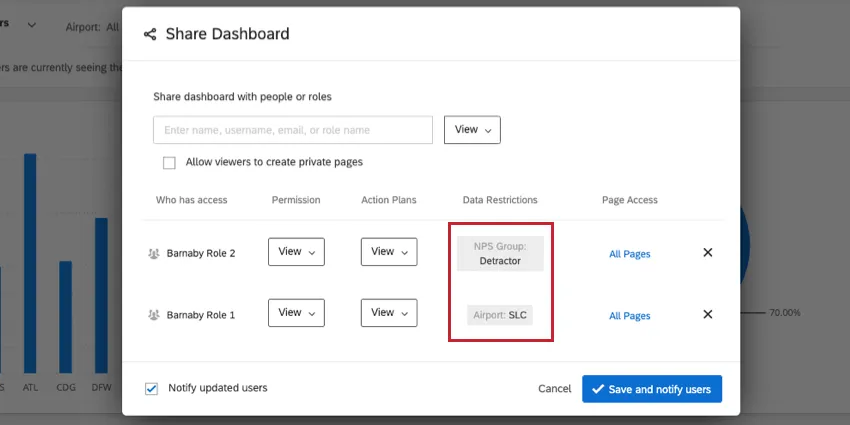Open Permission dropdown for Barnaby Role 2

tap(296, 252)
